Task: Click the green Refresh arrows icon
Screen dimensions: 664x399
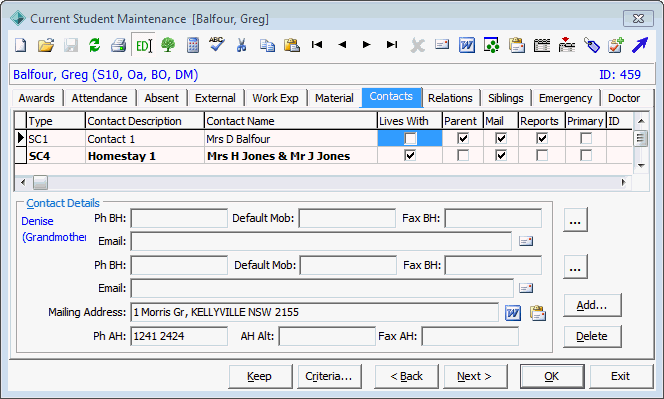Action: click(94, 45)
